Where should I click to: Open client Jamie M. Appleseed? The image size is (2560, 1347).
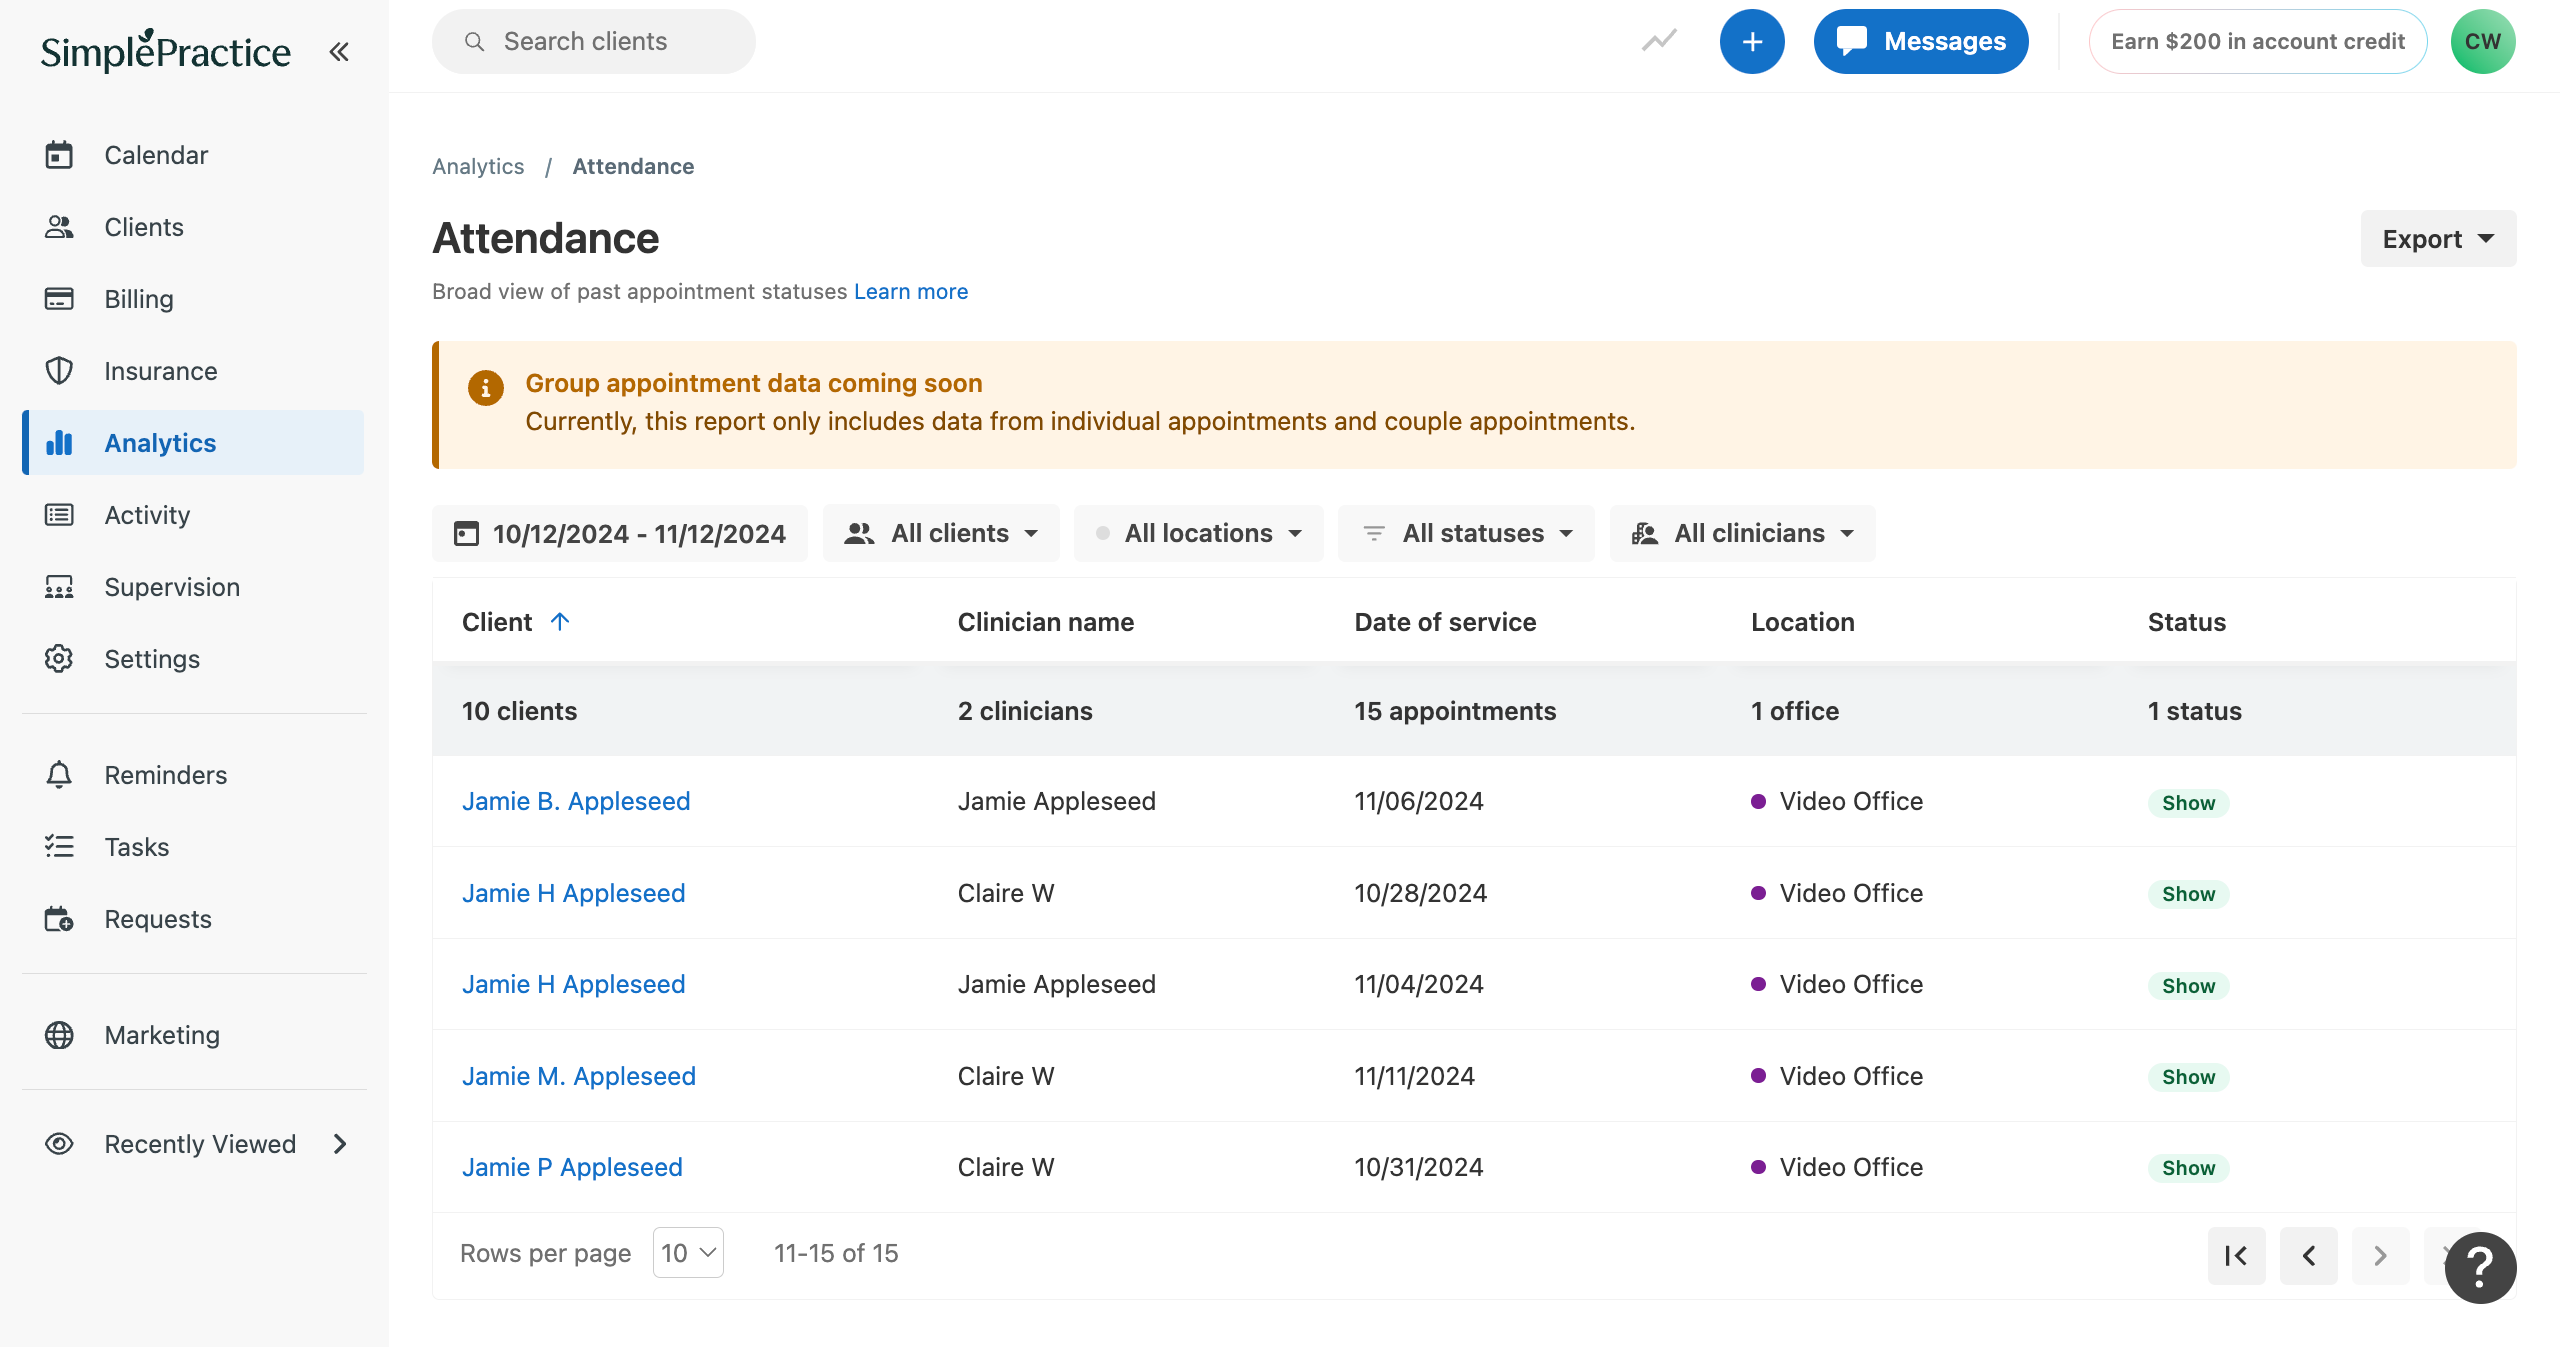pos(579,1076)
